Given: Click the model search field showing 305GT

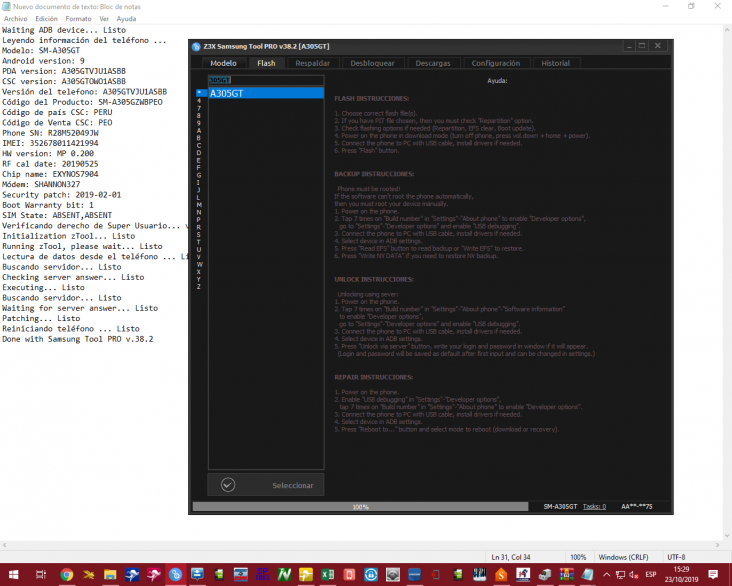Looking at the screenshot, I should click(x=266, y=80).
